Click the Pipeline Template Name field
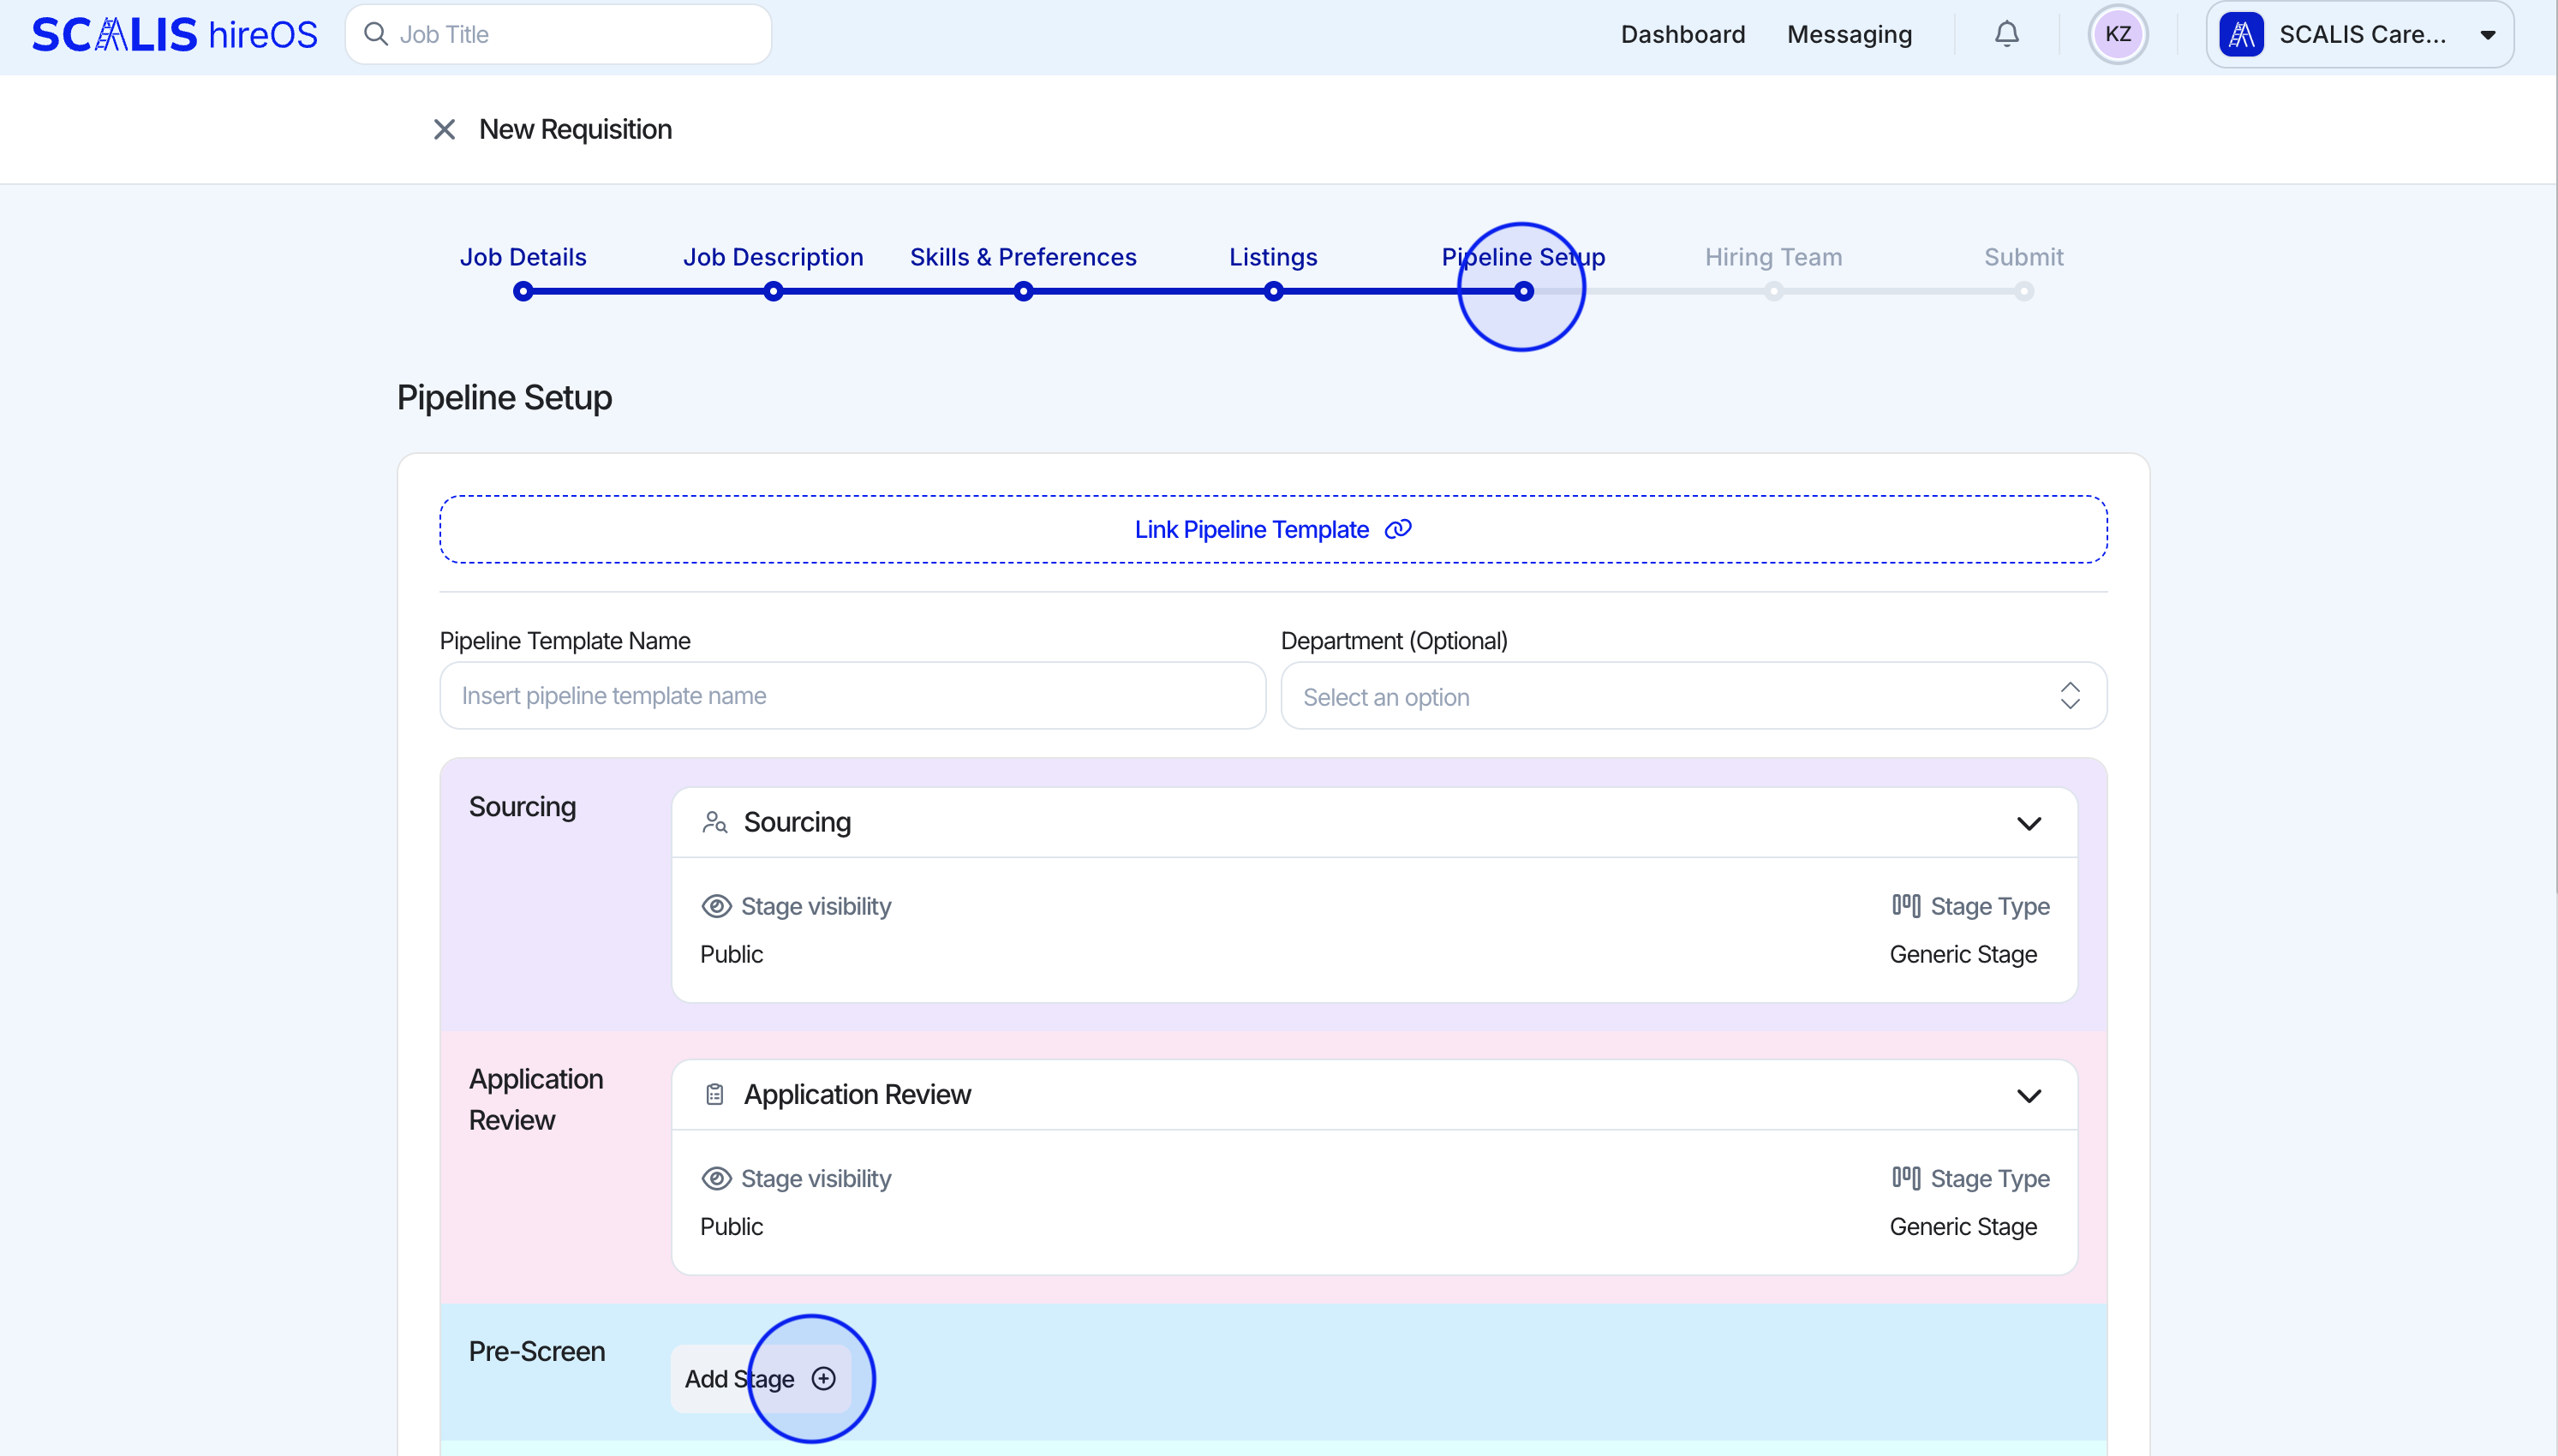Viewport: 2558px width, 1456px height. 852,696
